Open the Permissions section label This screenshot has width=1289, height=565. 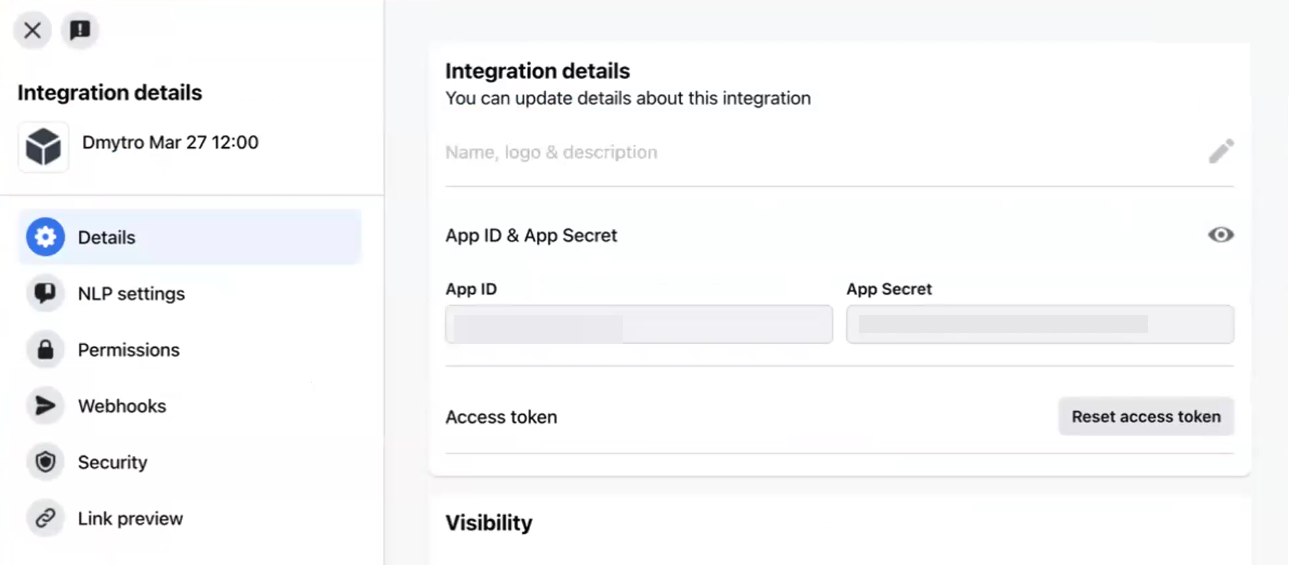click(129, 350)
